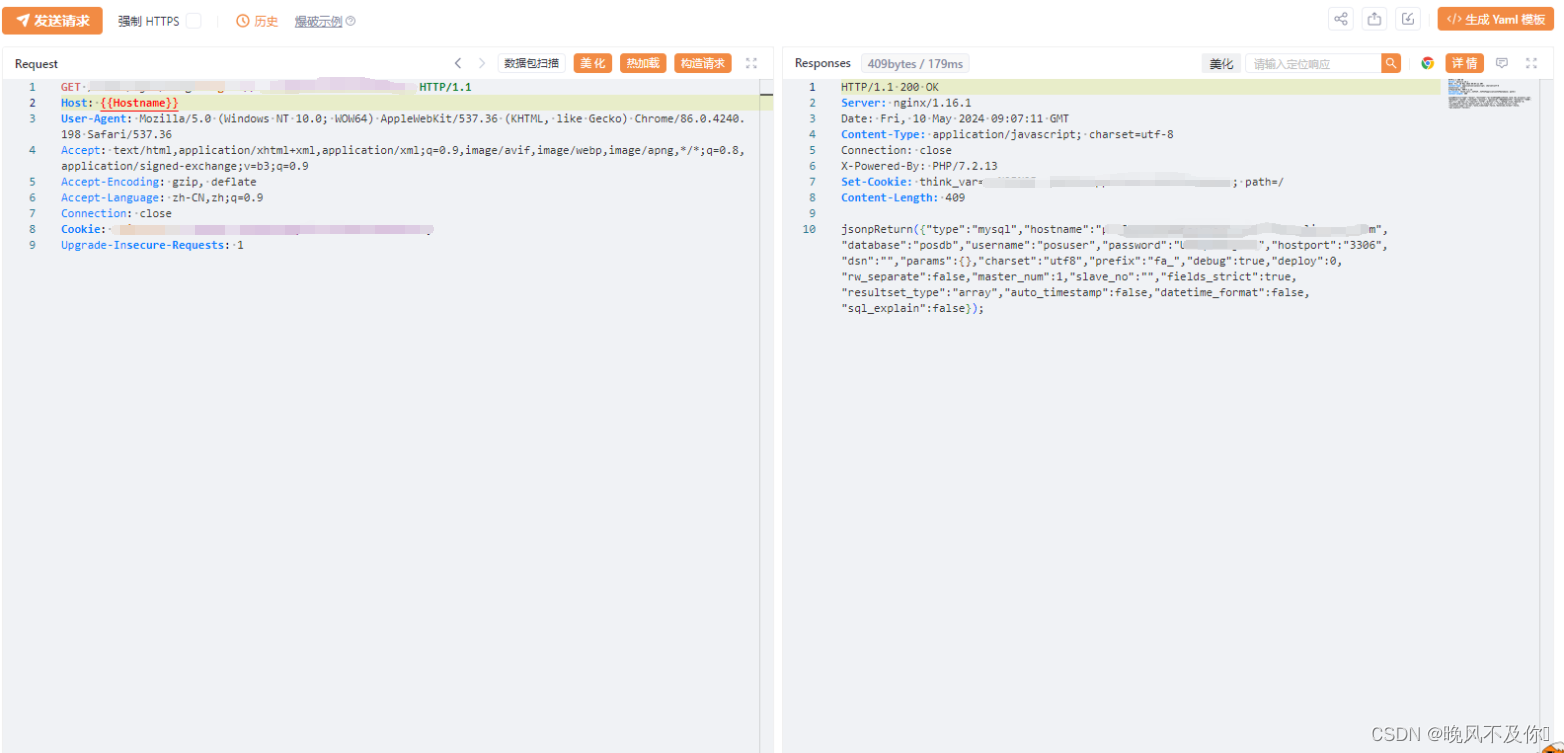The height and width of the screenshot is (753, 1564).
Task: Click Upgrade-Insecure-Requests header line
Action: click(152, 245)
